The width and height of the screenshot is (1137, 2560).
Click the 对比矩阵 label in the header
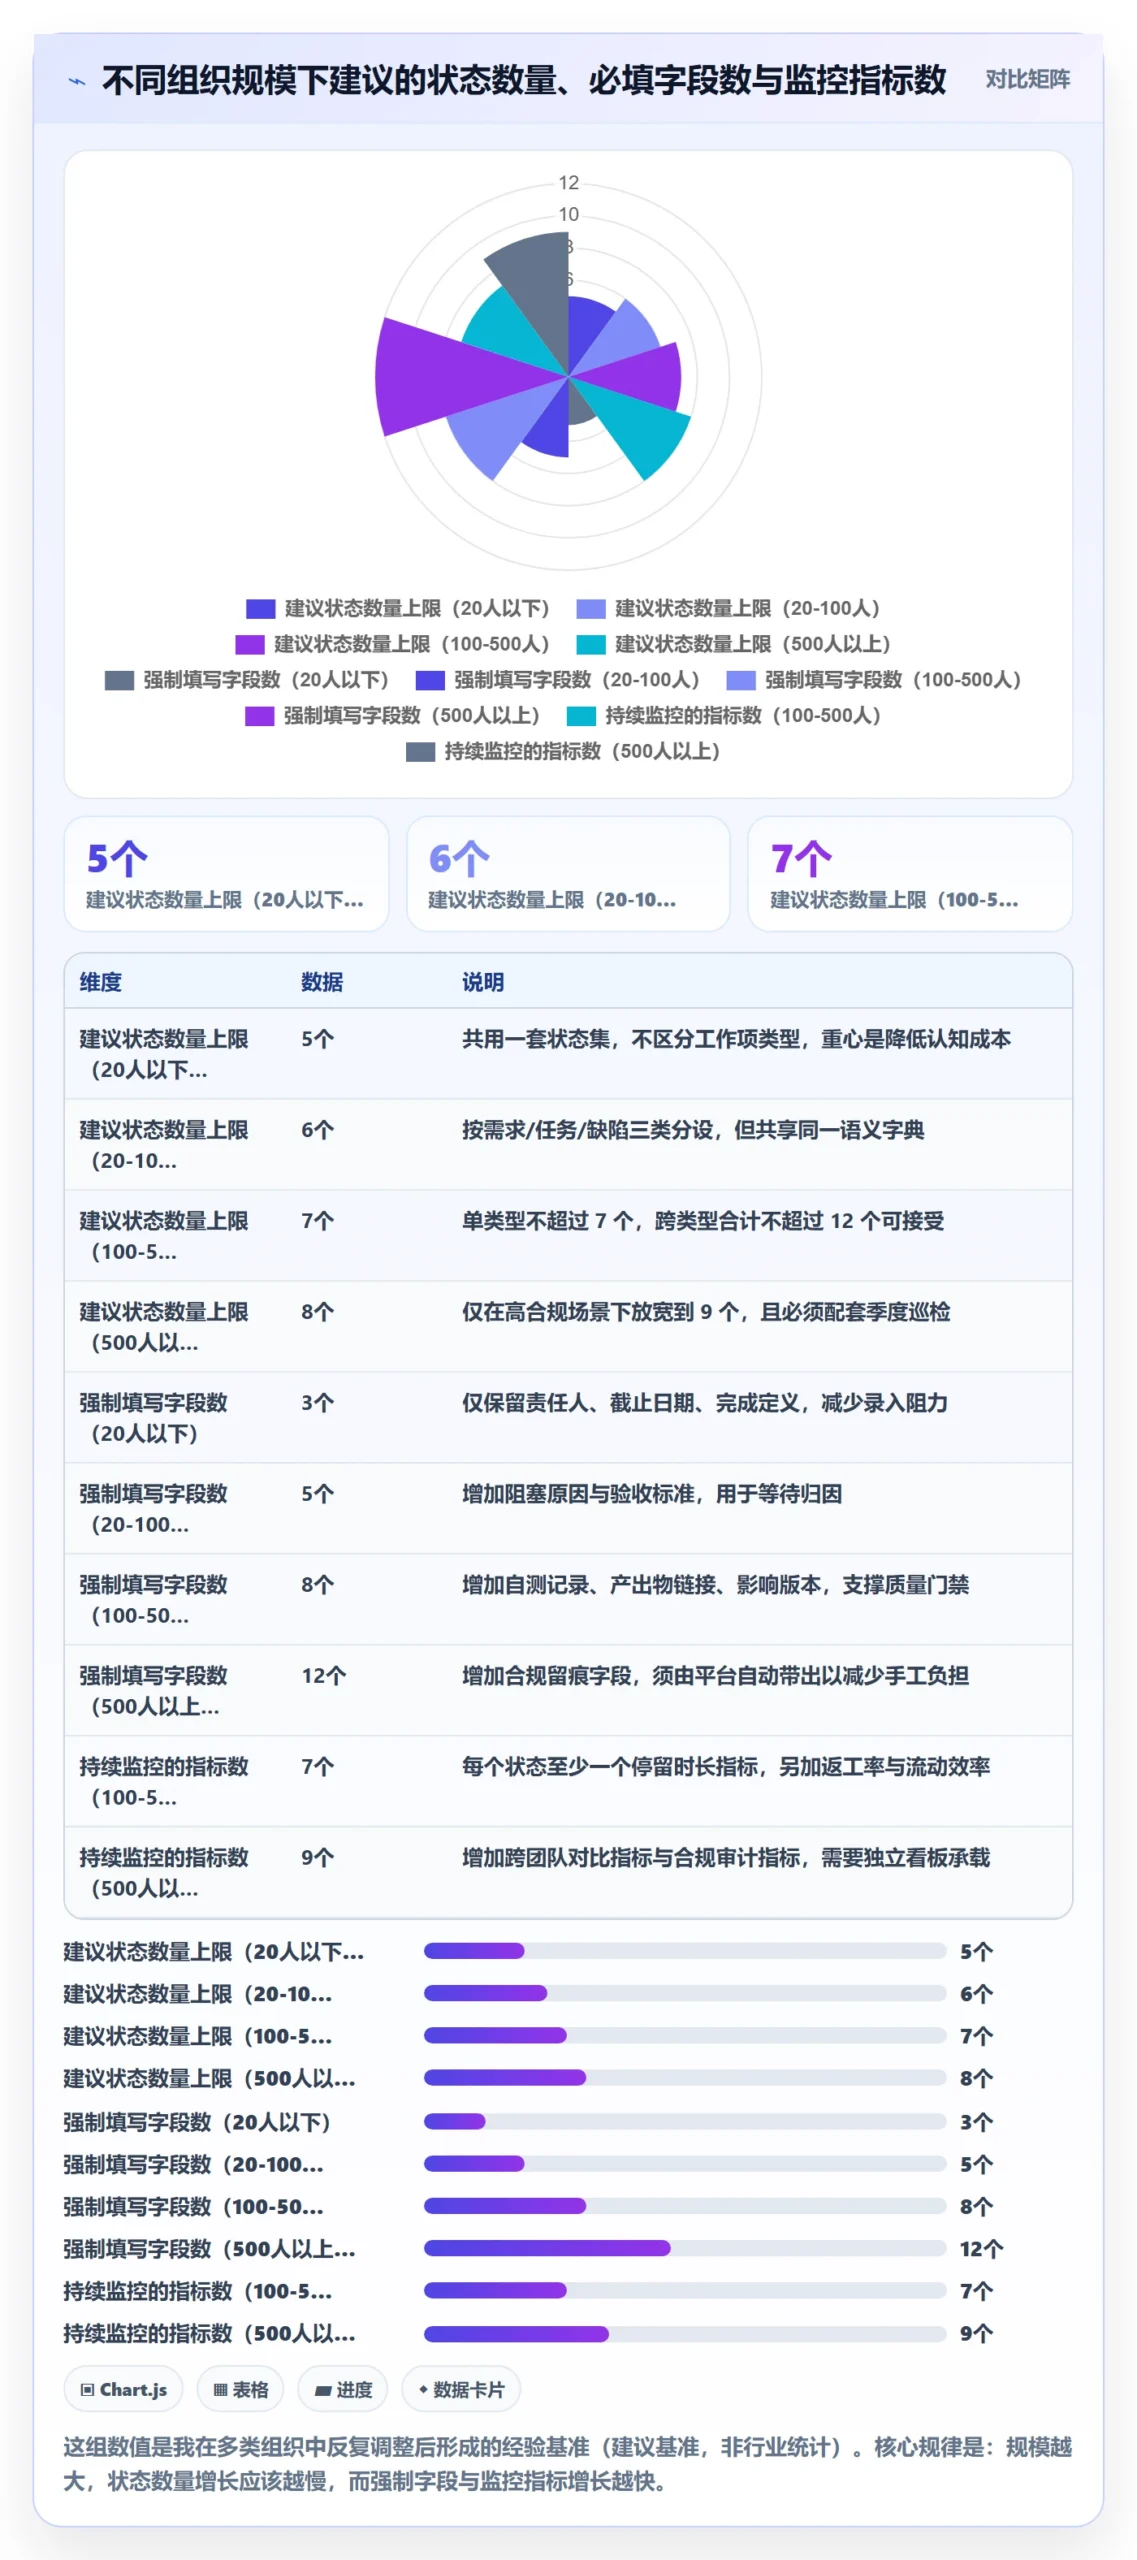1027,79
